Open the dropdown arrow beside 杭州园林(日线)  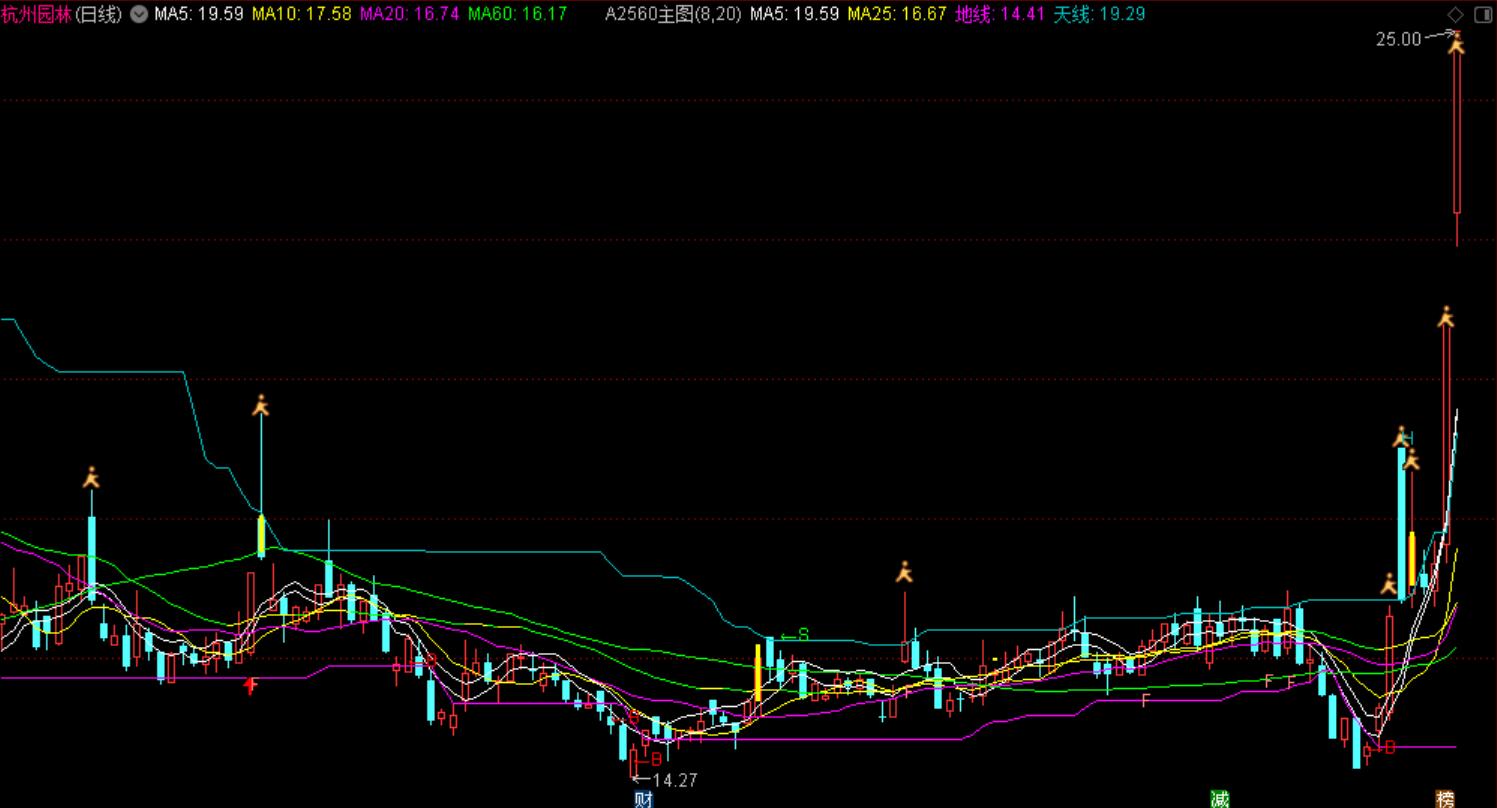click(139, 14)
